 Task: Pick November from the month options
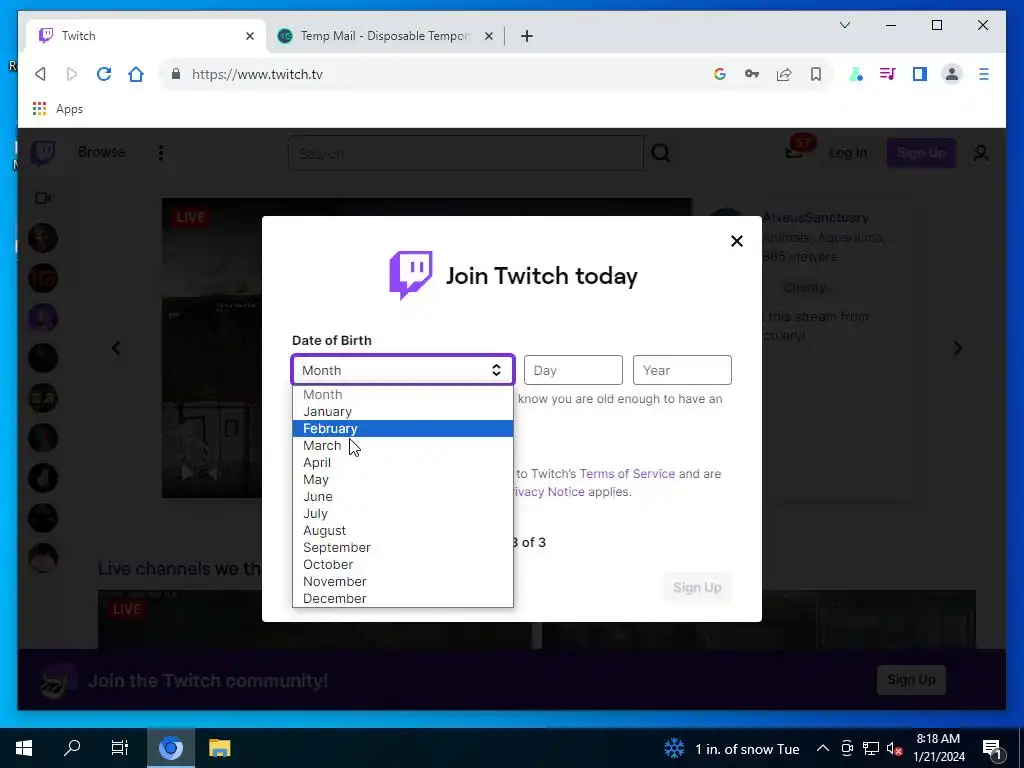pos(402,581)
